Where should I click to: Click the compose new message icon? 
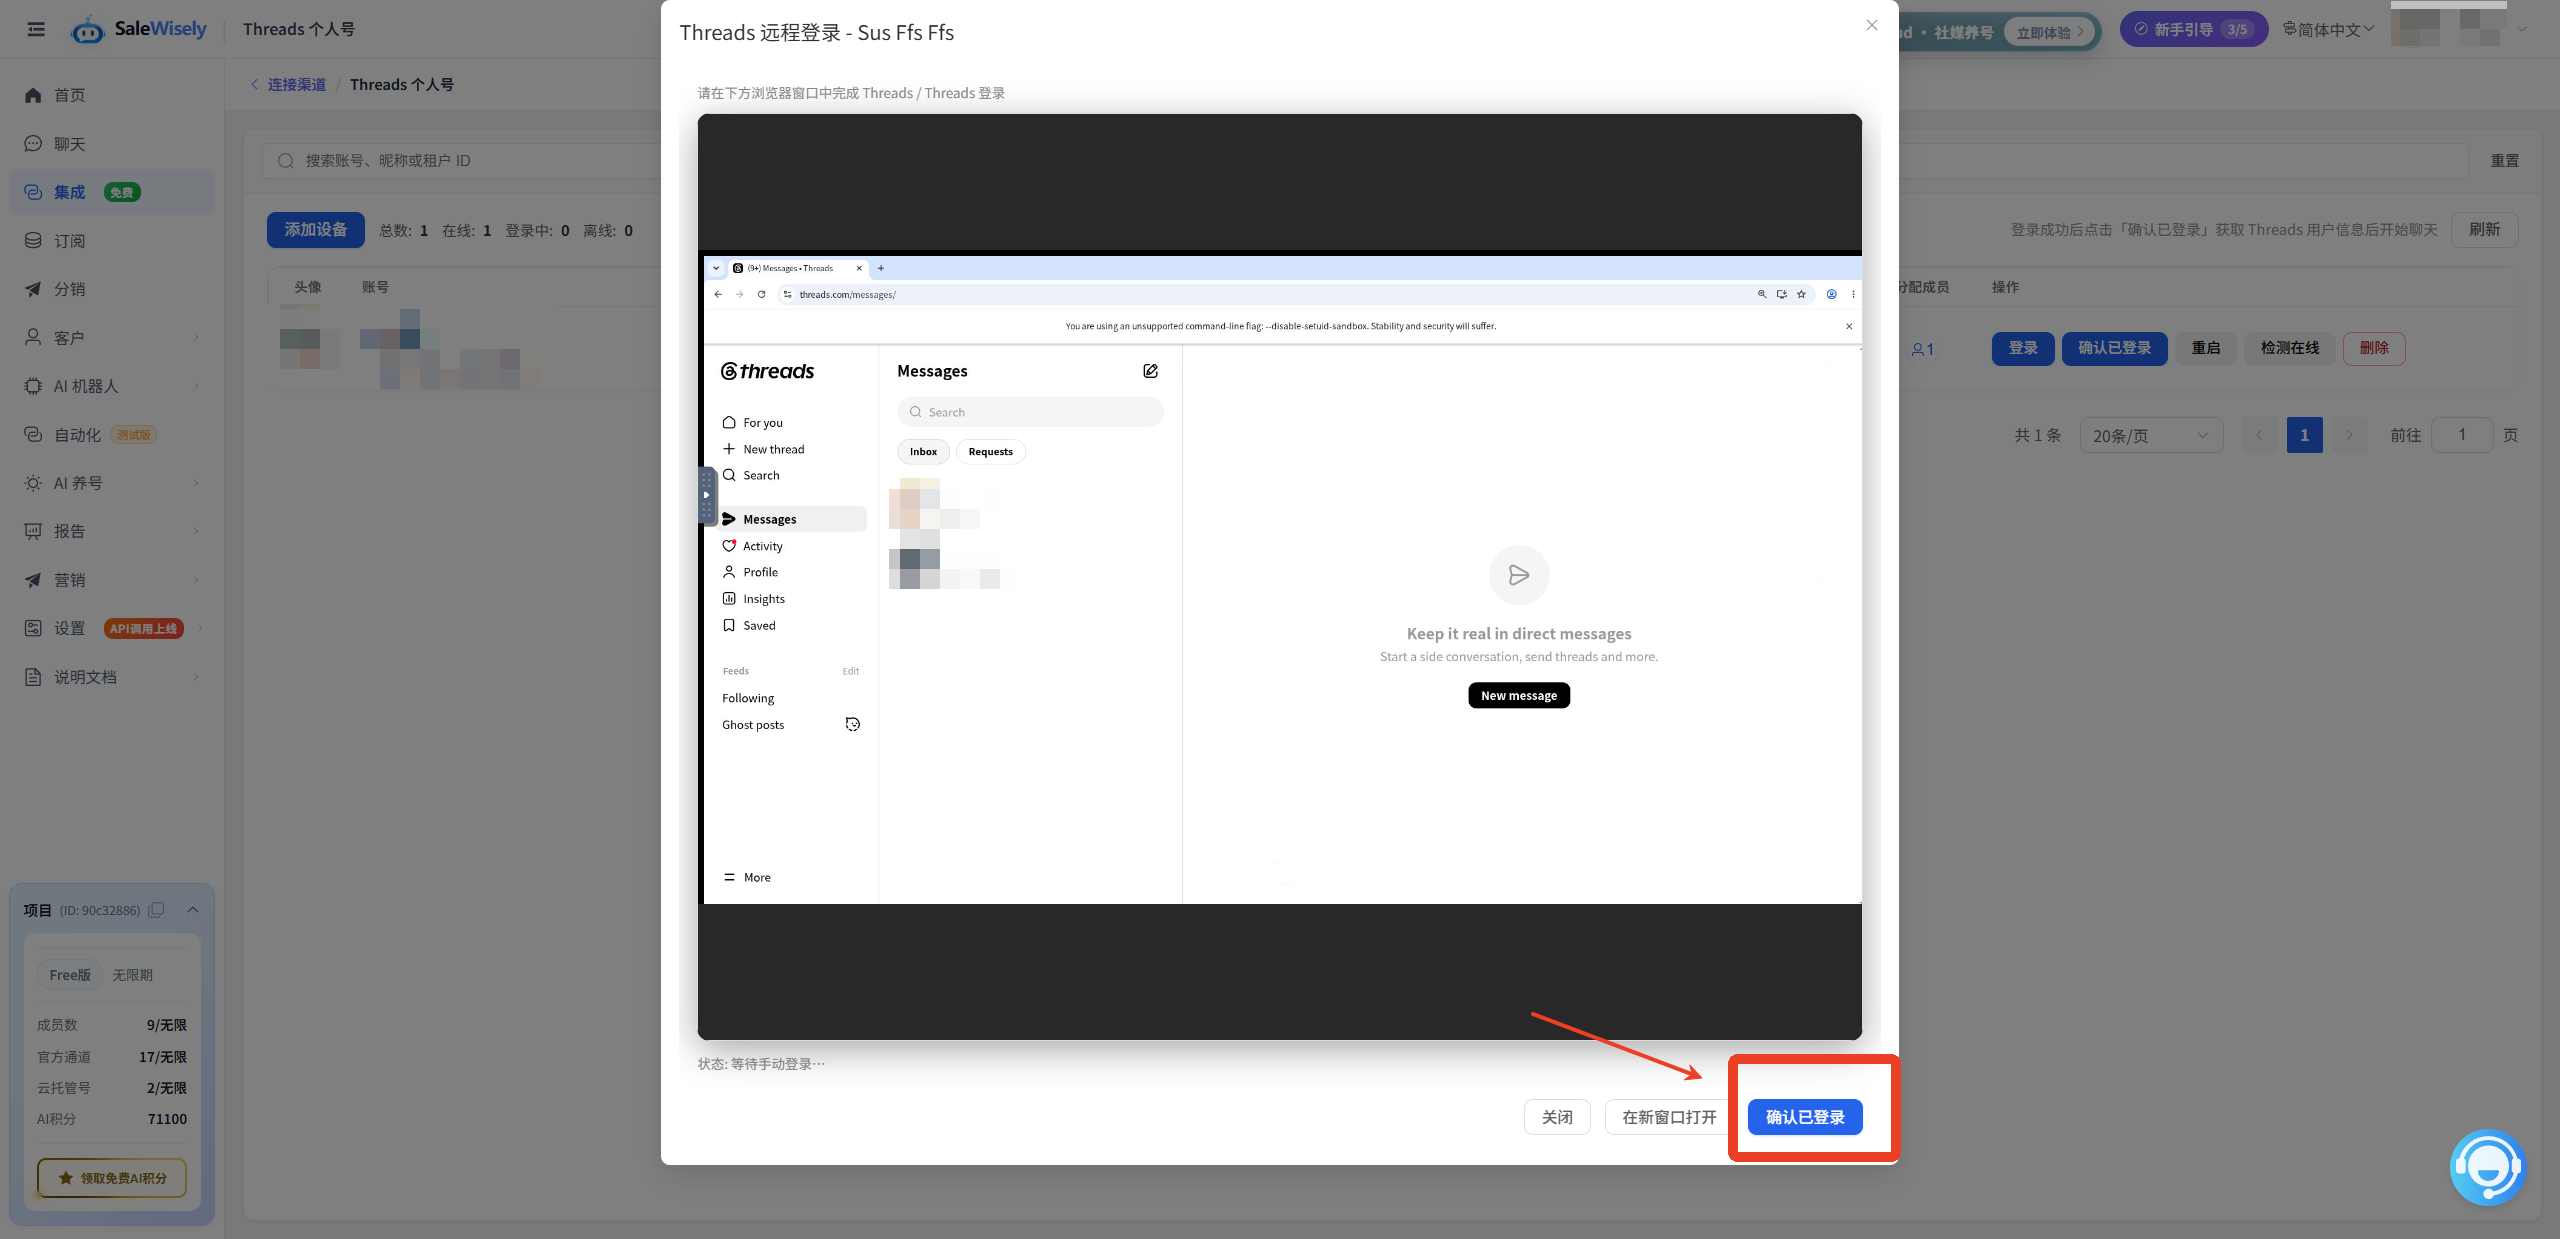[x=1150, y=371]
